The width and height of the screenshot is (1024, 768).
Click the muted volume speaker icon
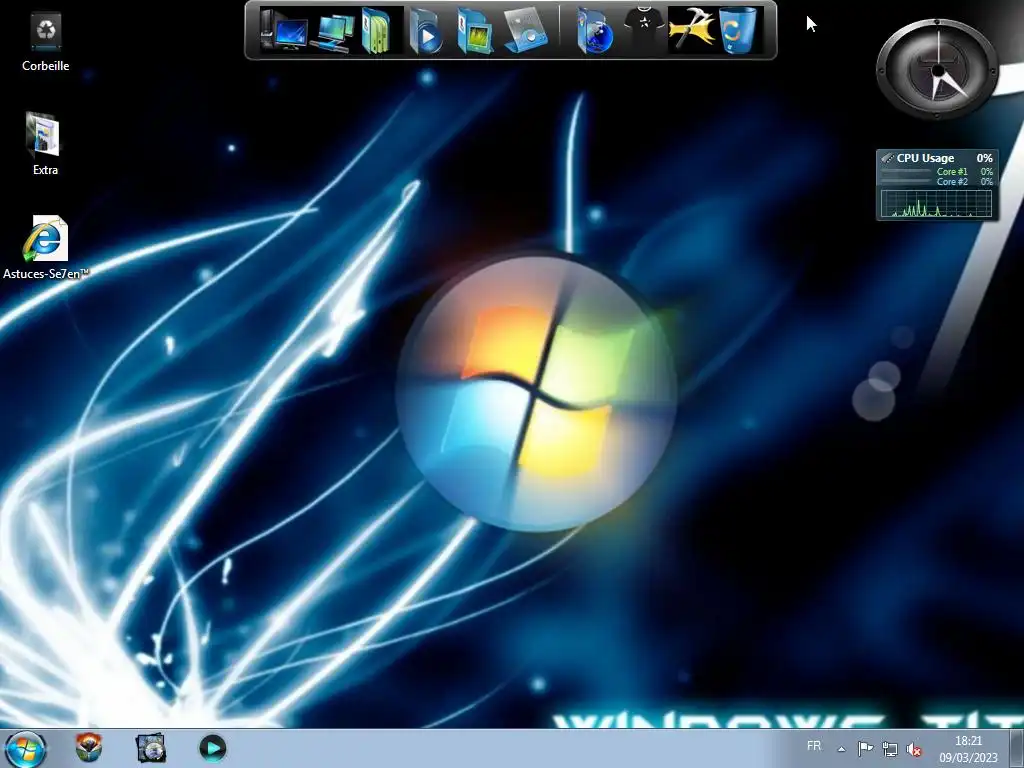914,749
